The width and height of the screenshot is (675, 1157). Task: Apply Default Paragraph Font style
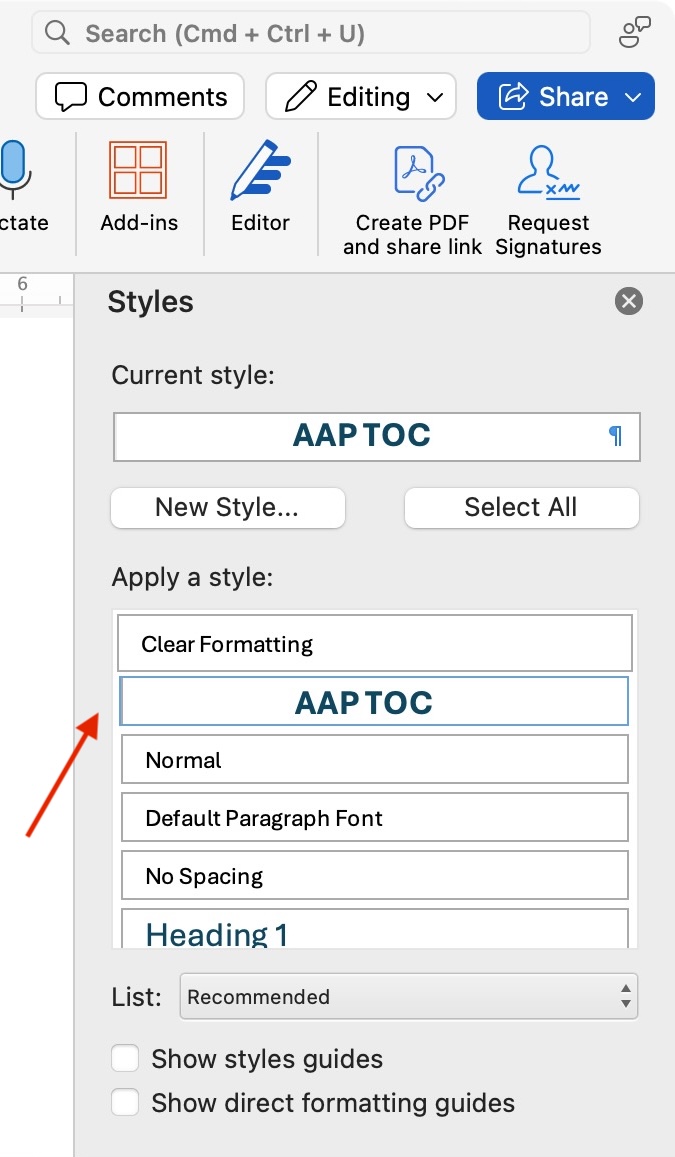375,818
